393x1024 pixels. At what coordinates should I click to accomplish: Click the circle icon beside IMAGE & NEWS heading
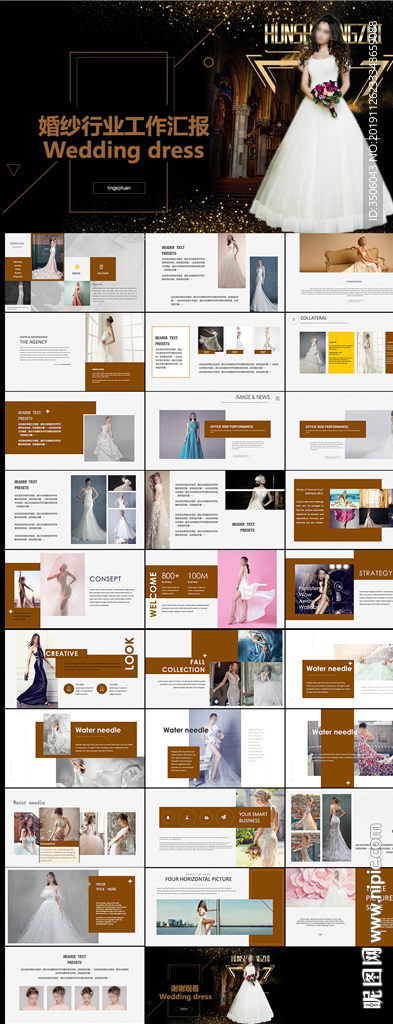click(x=278, y=397)
